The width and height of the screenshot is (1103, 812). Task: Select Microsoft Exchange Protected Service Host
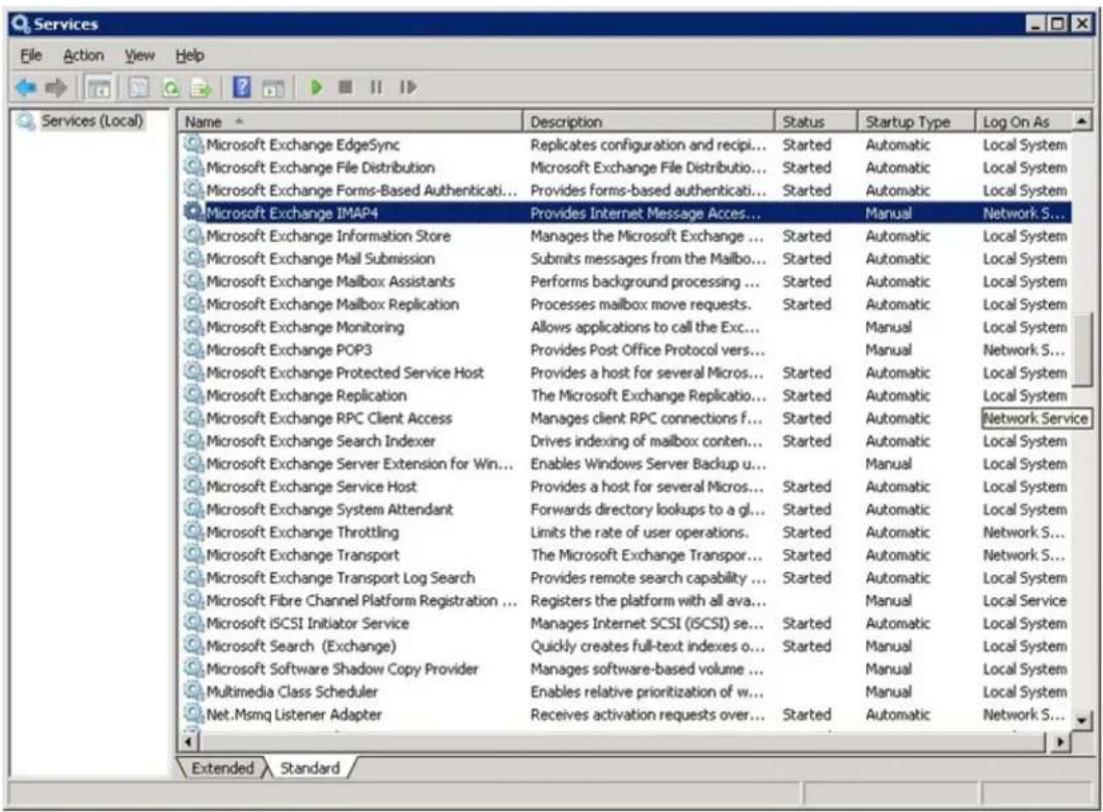[626, 372]
